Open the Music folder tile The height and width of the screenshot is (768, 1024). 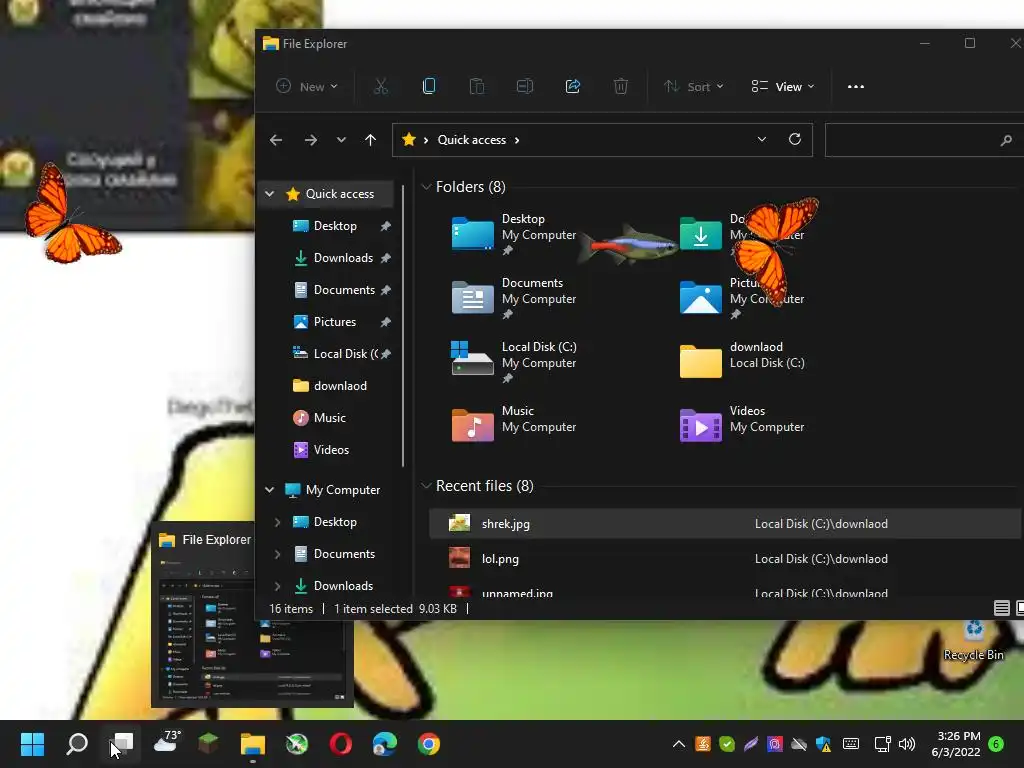(515, 425)
